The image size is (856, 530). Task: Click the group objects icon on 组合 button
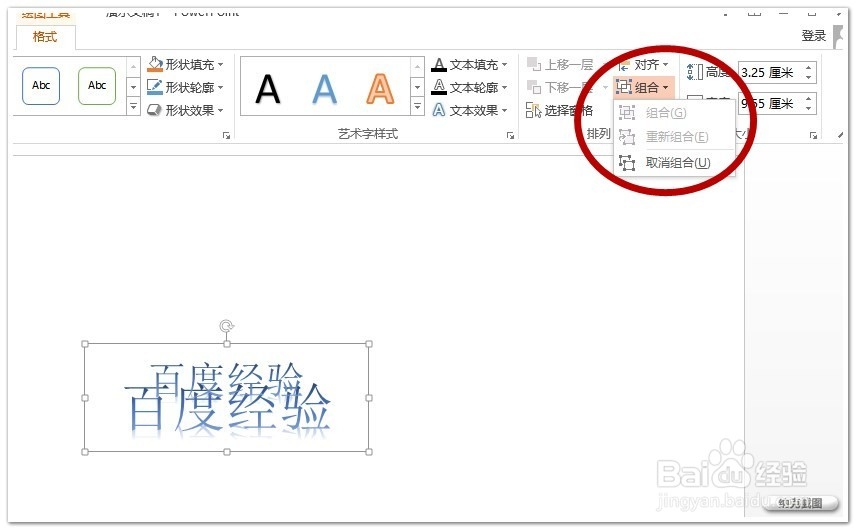624,87
